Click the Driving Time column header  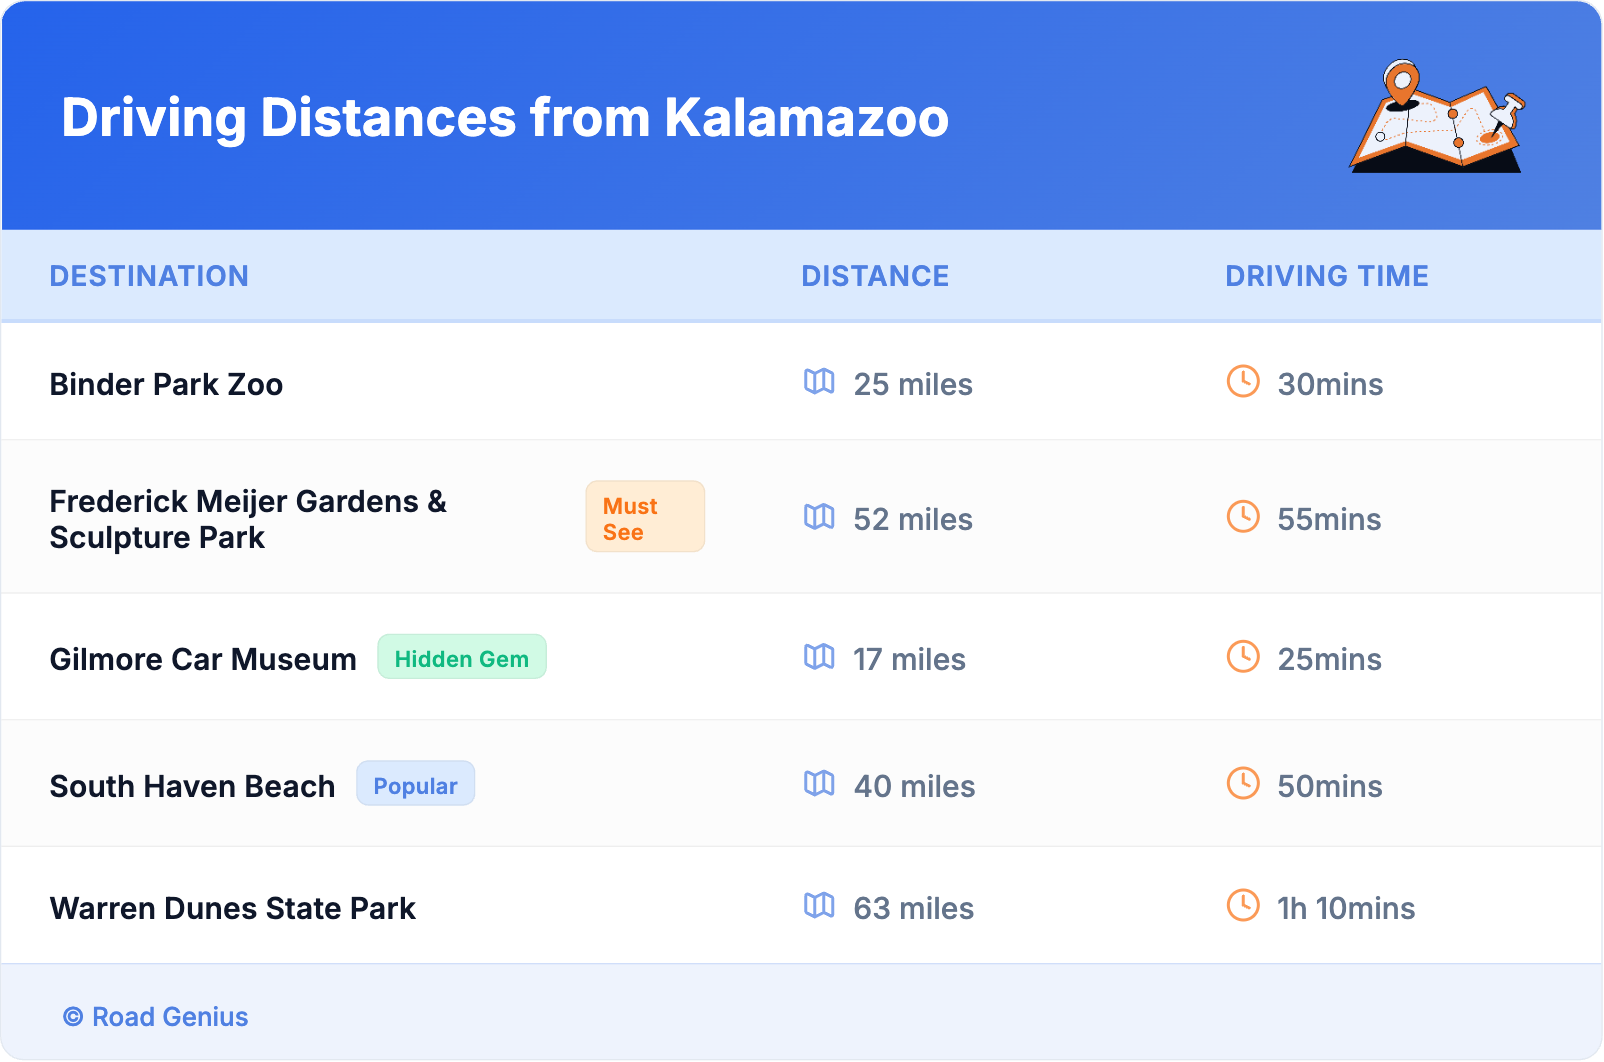(x=1327, y=276)
